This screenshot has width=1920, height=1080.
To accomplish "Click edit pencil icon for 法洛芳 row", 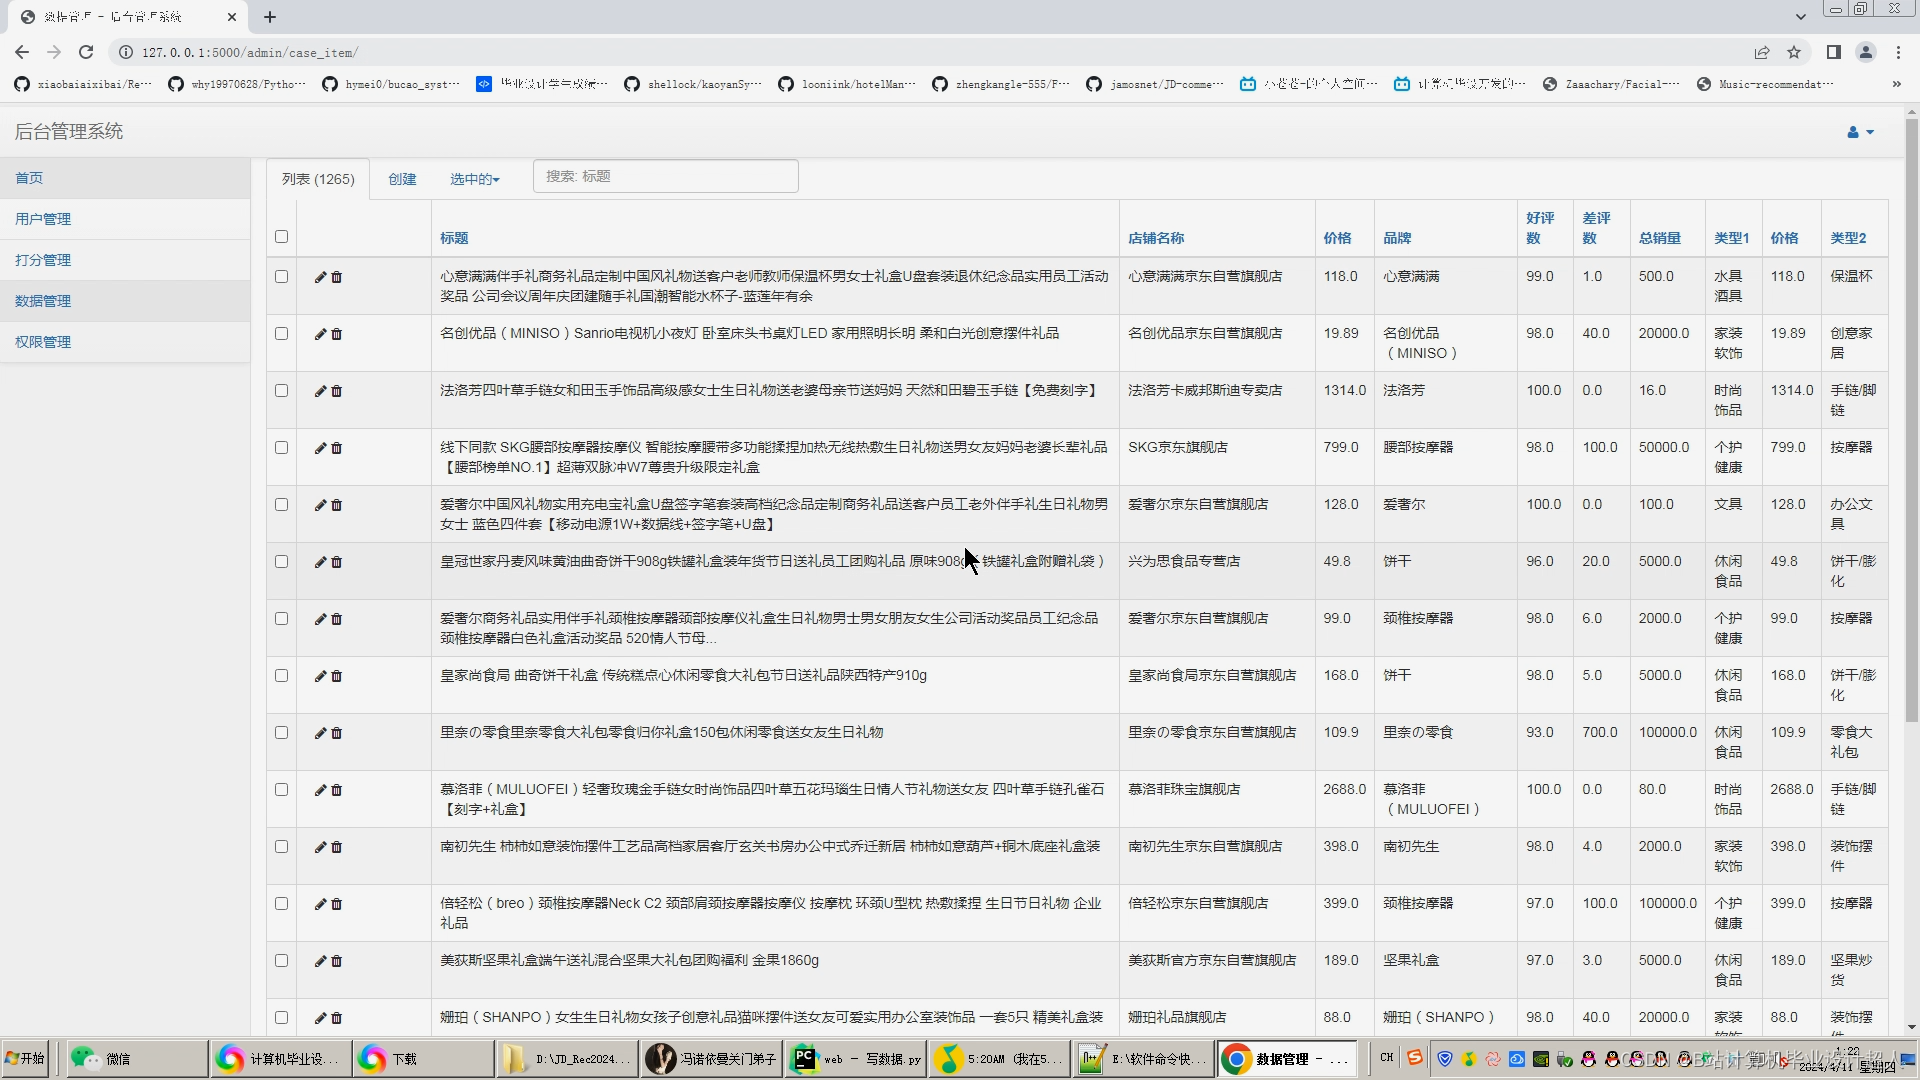I will click(x=320, y=391).
